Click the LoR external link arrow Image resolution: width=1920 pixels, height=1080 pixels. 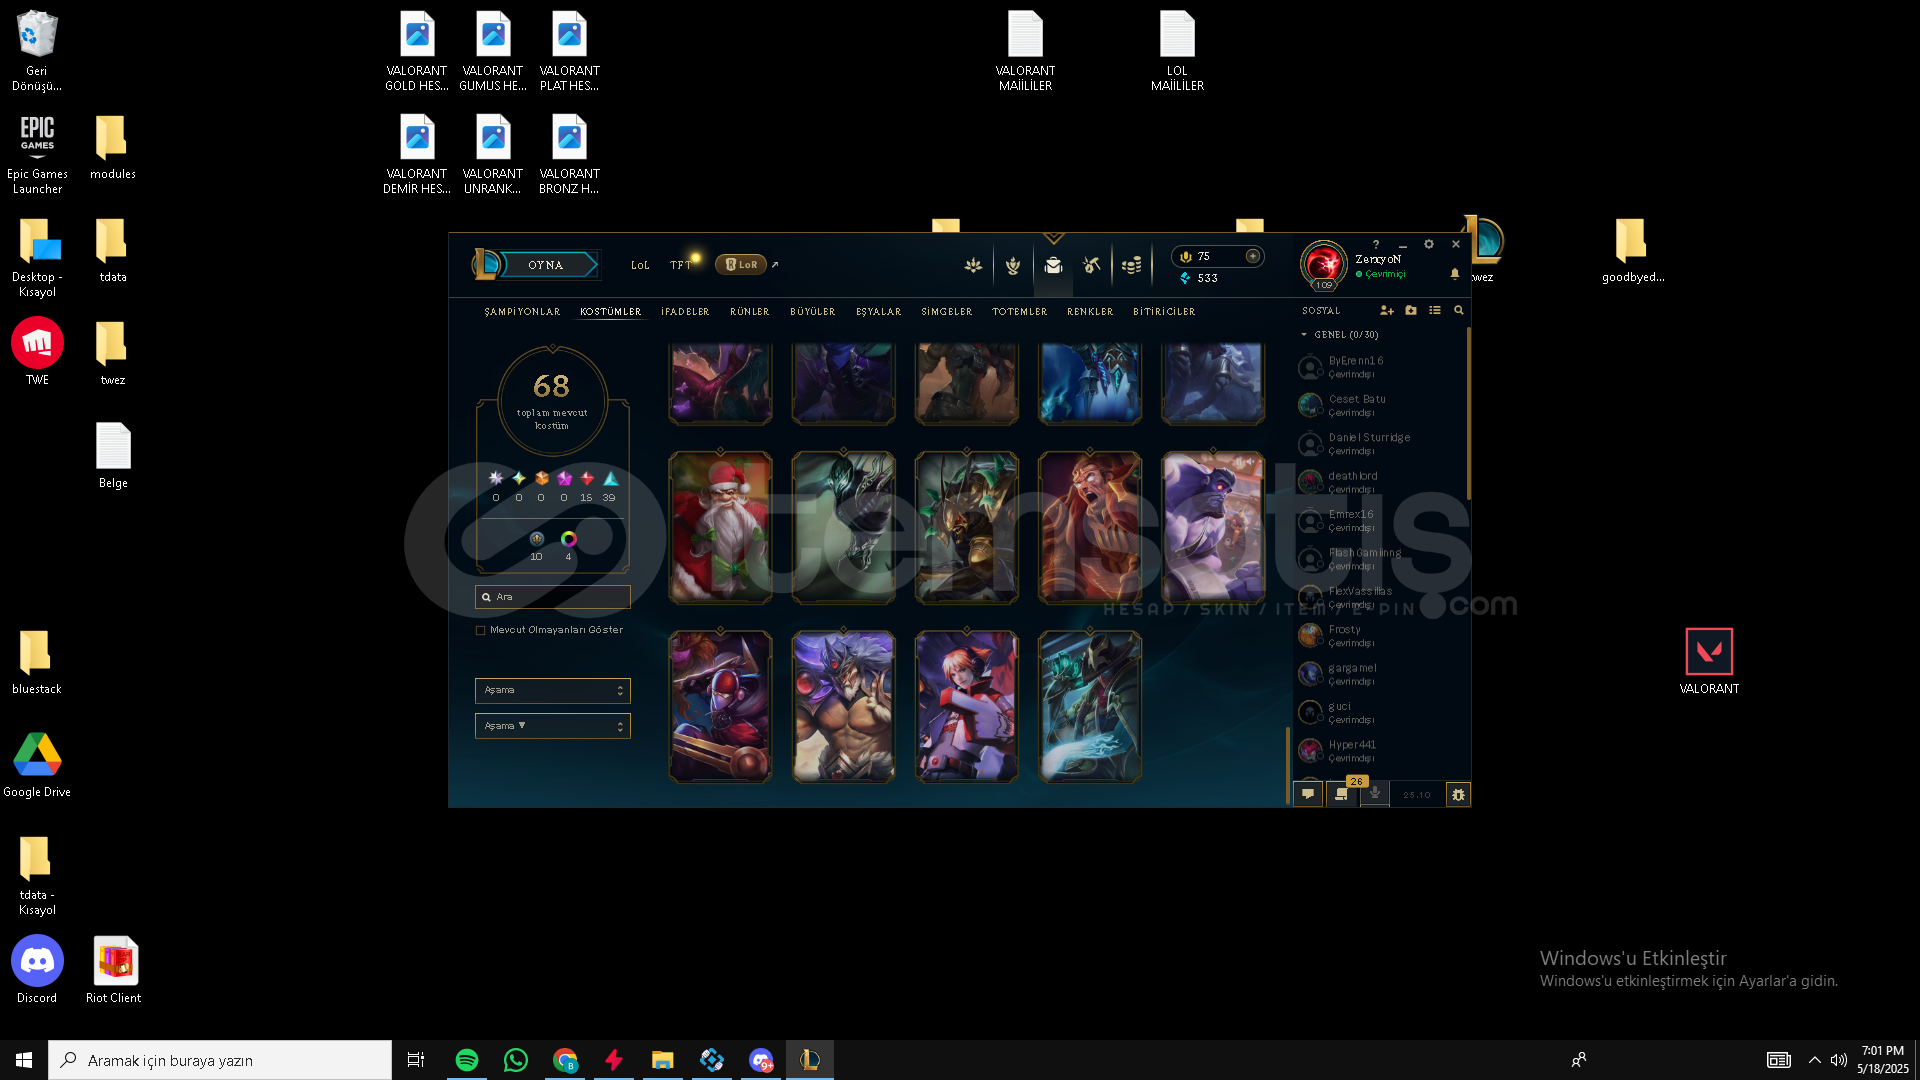pyautogui.click(x=775, y=265)
